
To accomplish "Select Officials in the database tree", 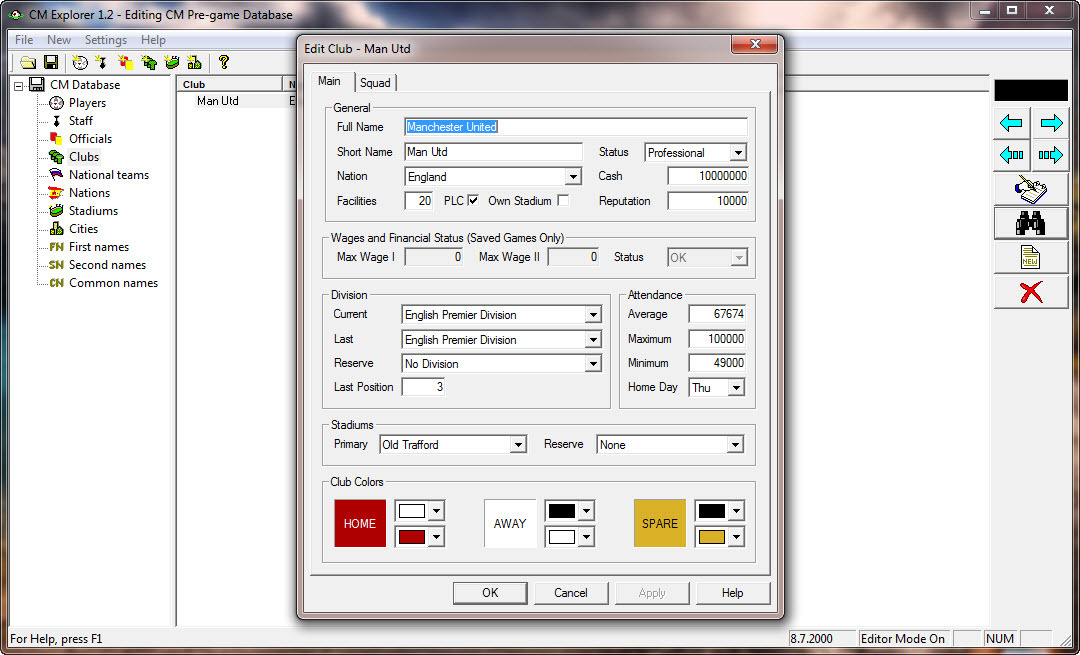I will click(90, 138).
